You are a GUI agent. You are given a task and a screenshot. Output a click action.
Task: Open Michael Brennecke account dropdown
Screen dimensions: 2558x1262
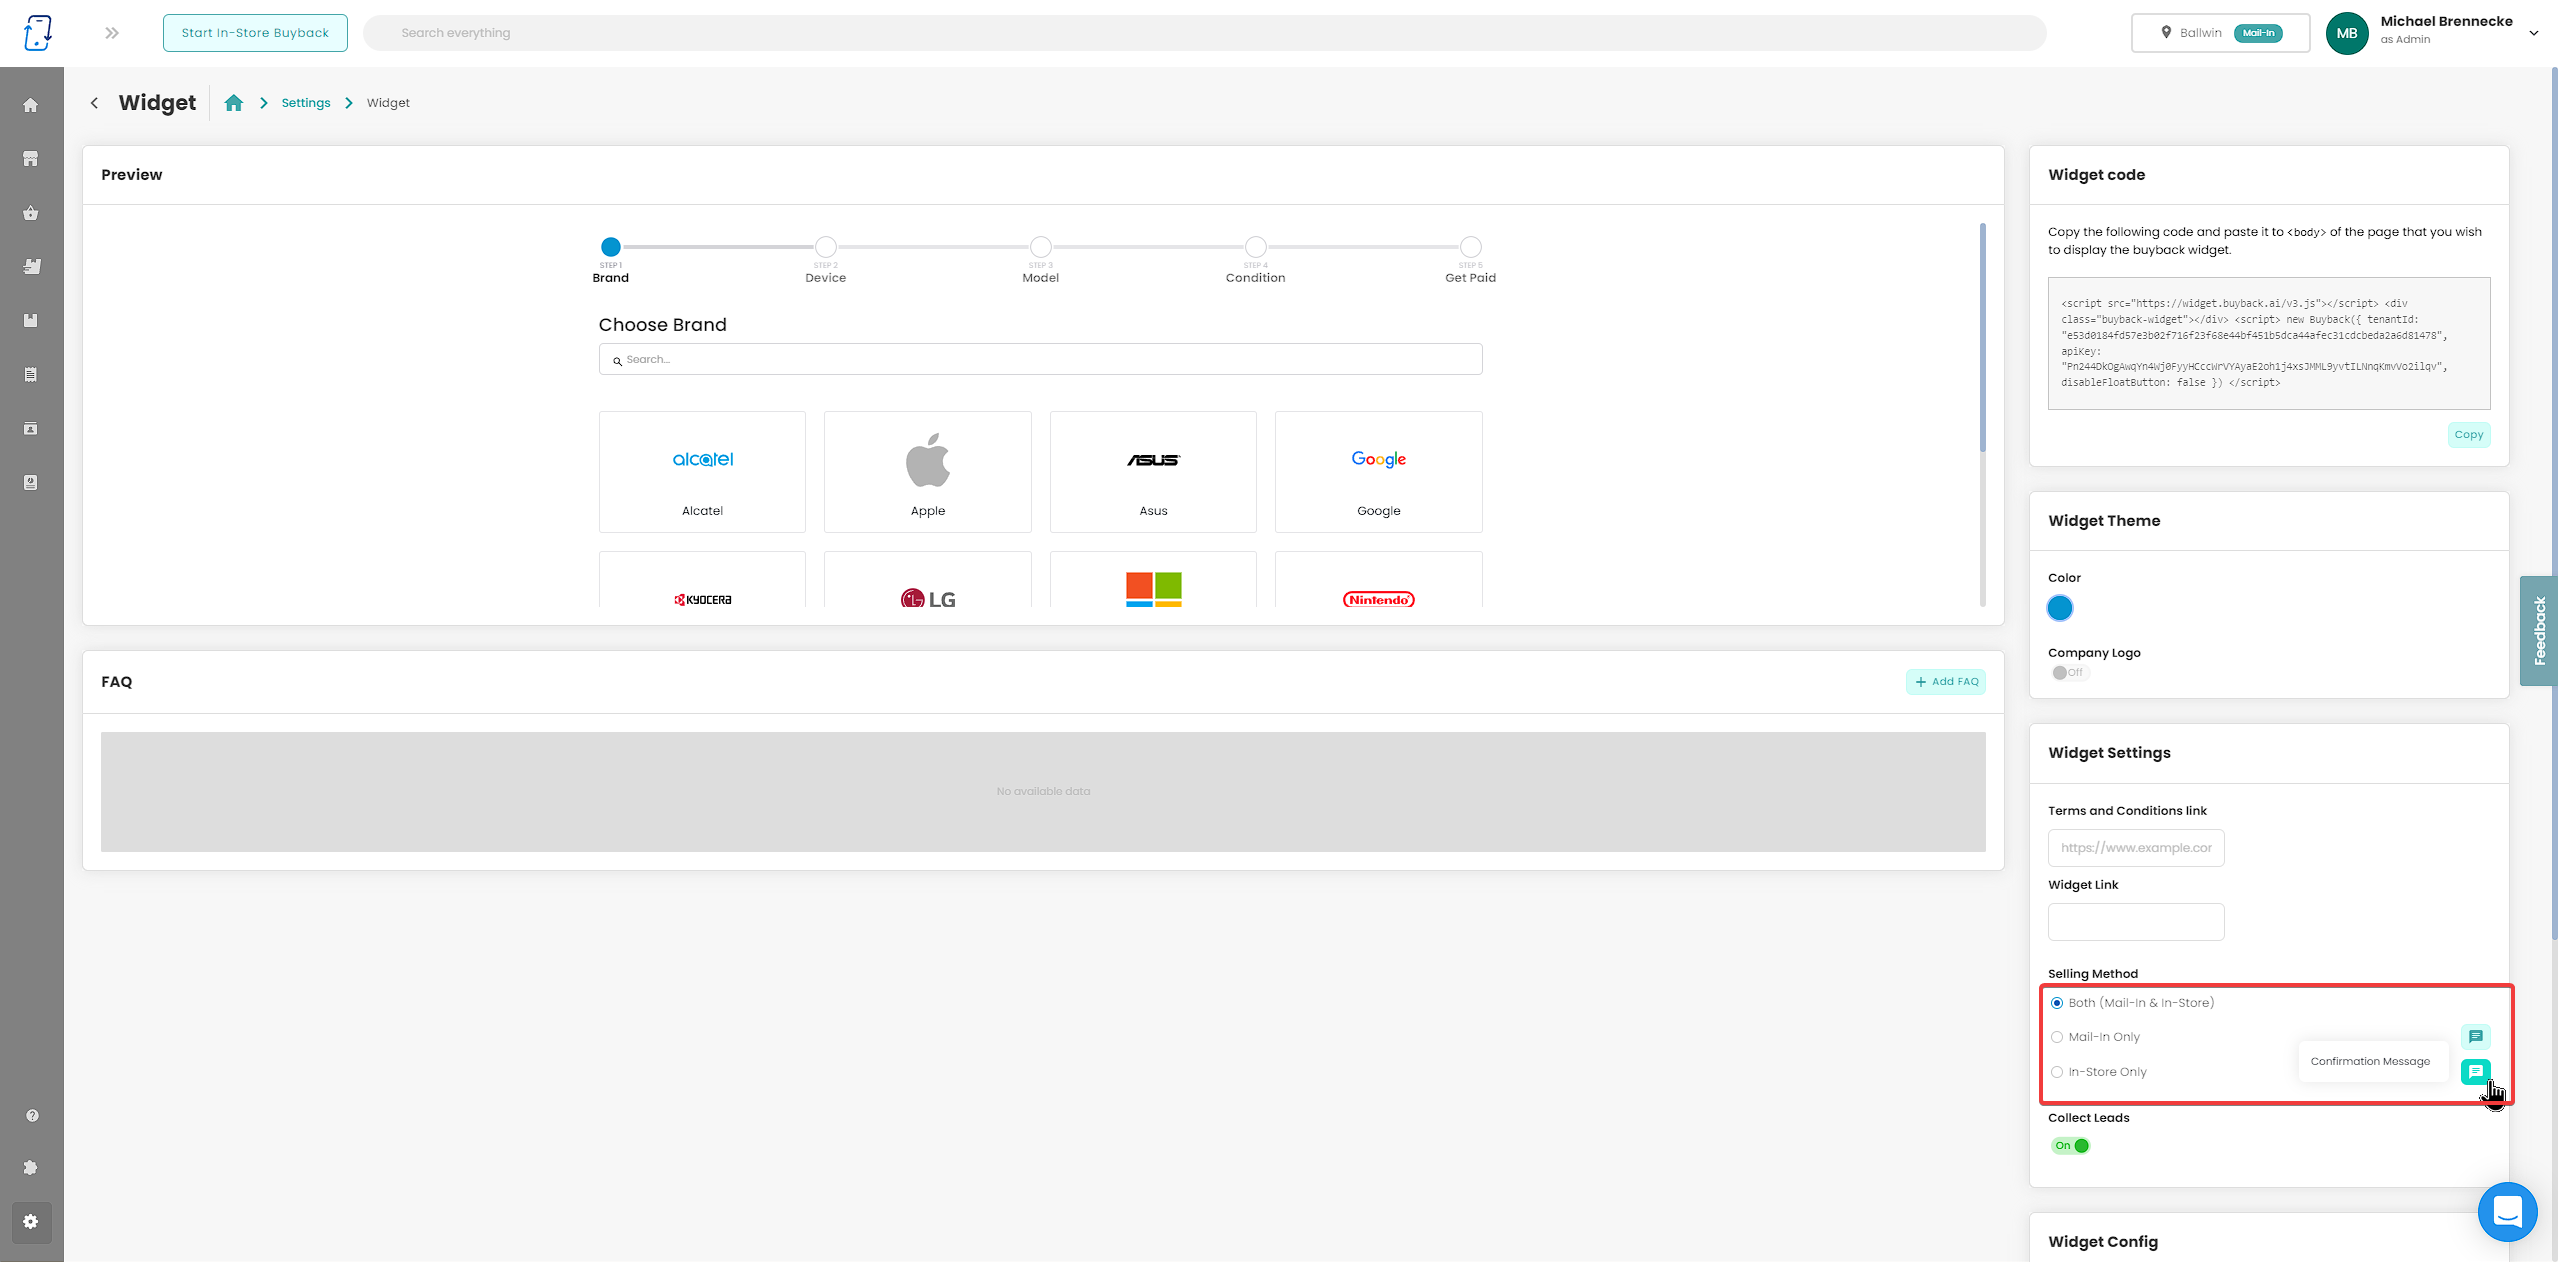coord(2533,33)
